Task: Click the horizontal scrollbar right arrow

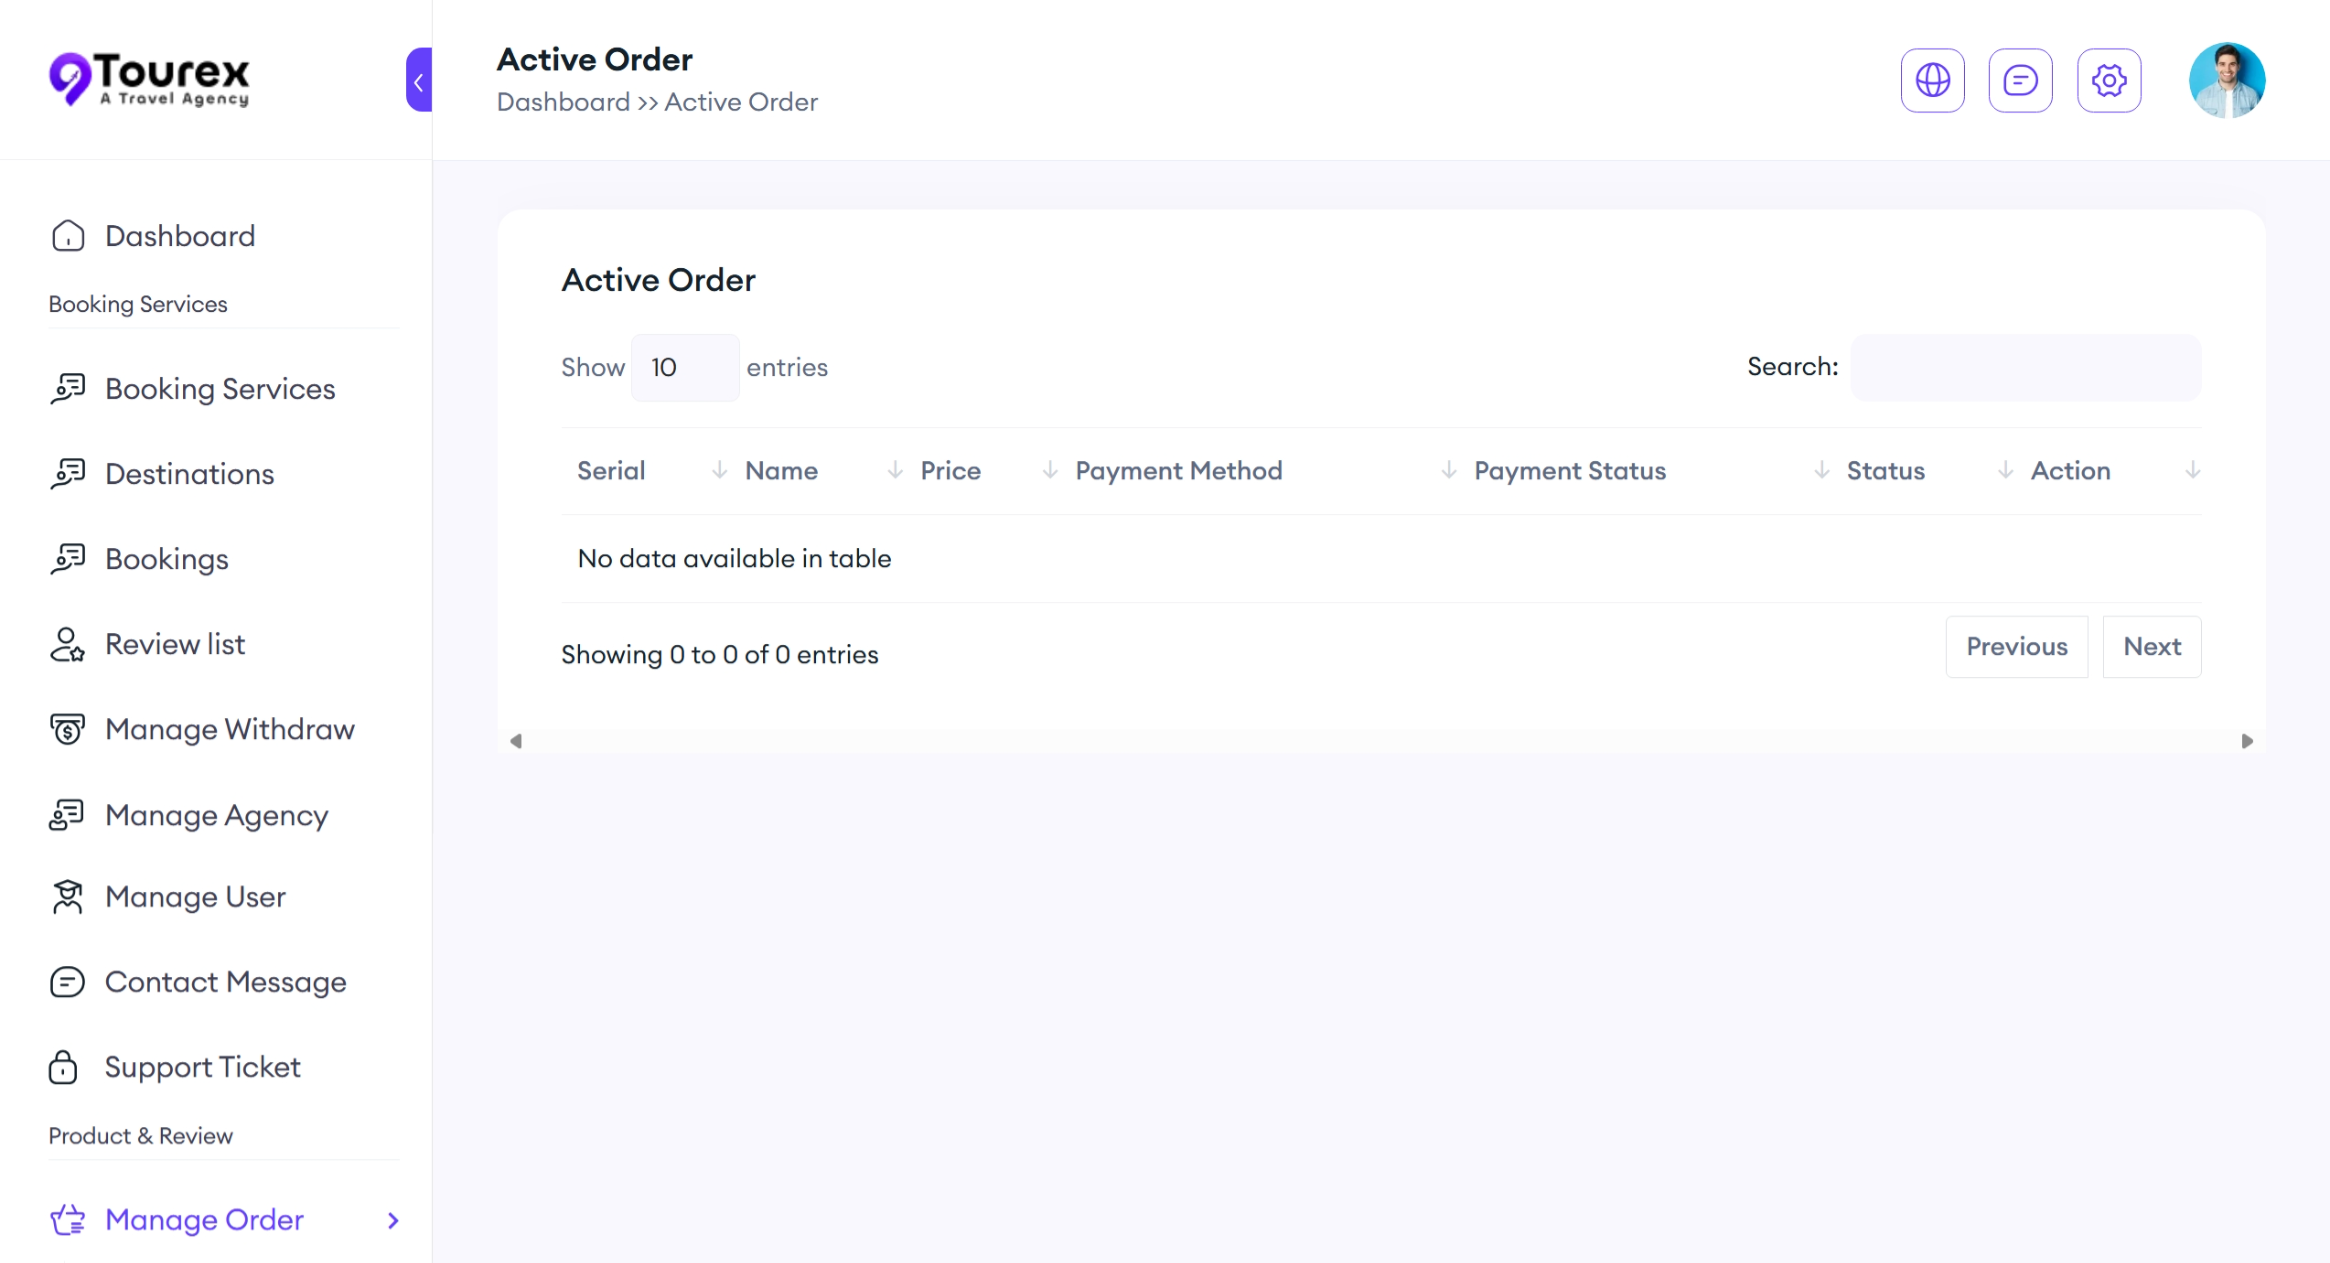Action: click(2247, 741)
